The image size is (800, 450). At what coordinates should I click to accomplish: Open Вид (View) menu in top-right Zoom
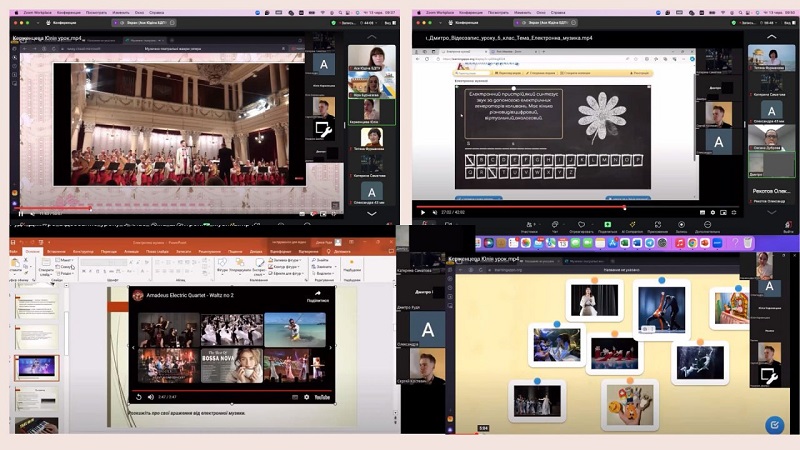coord(790,23)
